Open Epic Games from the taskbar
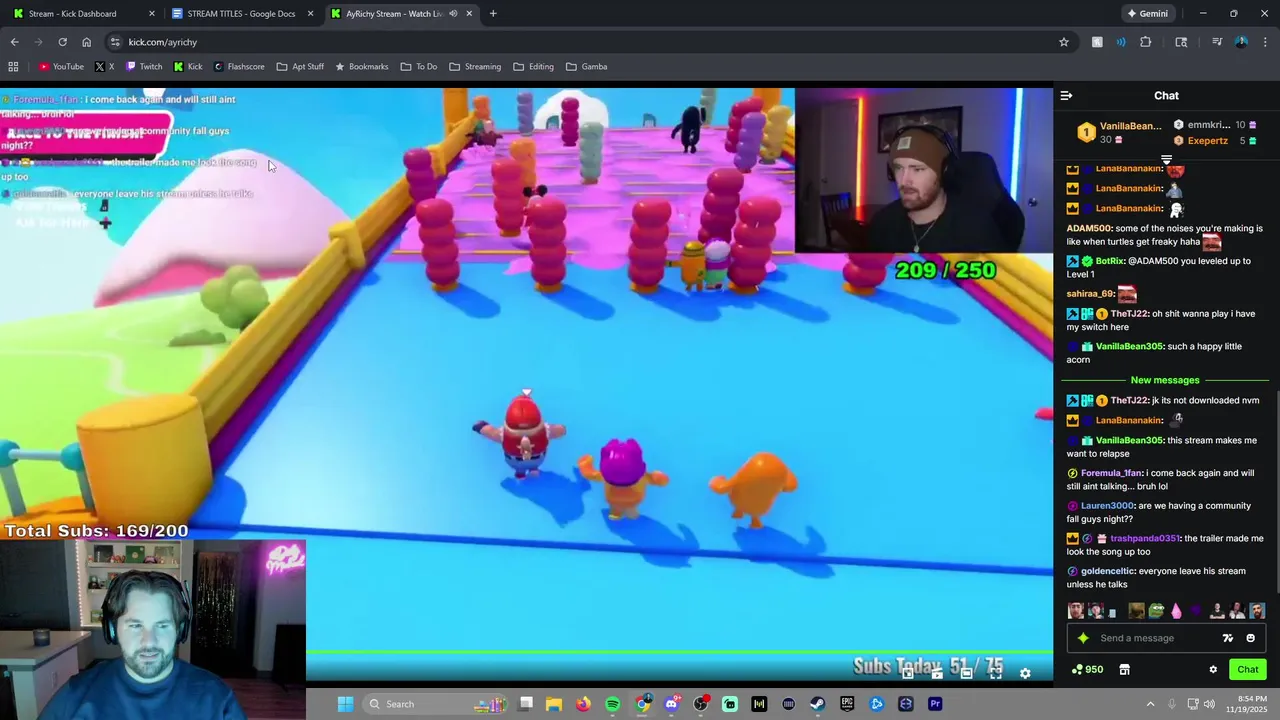Screen dimensions: 1280x720 tap(847, 704)
